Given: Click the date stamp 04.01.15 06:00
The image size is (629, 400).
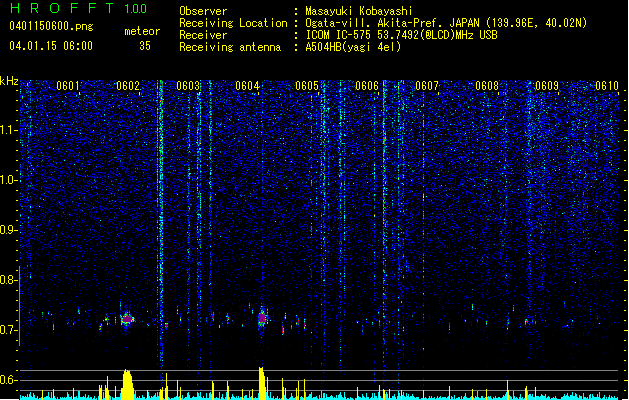Looking at the screenshot, I should coord(51,46).
